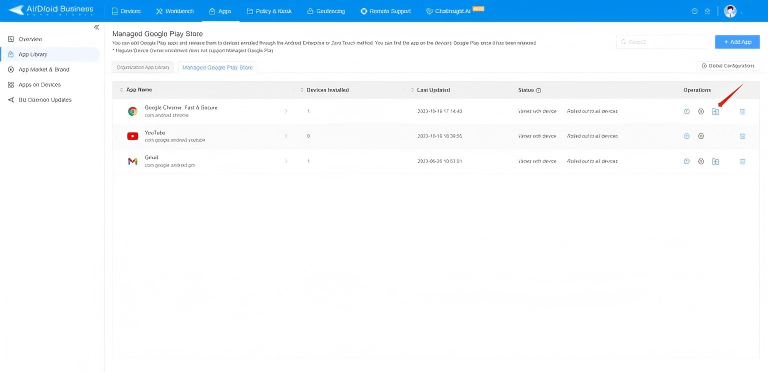This screenshot has width=768, height=372.
Task: Click the first blue circular operation icon for Gmail
Action: click(x=687, y=161)
